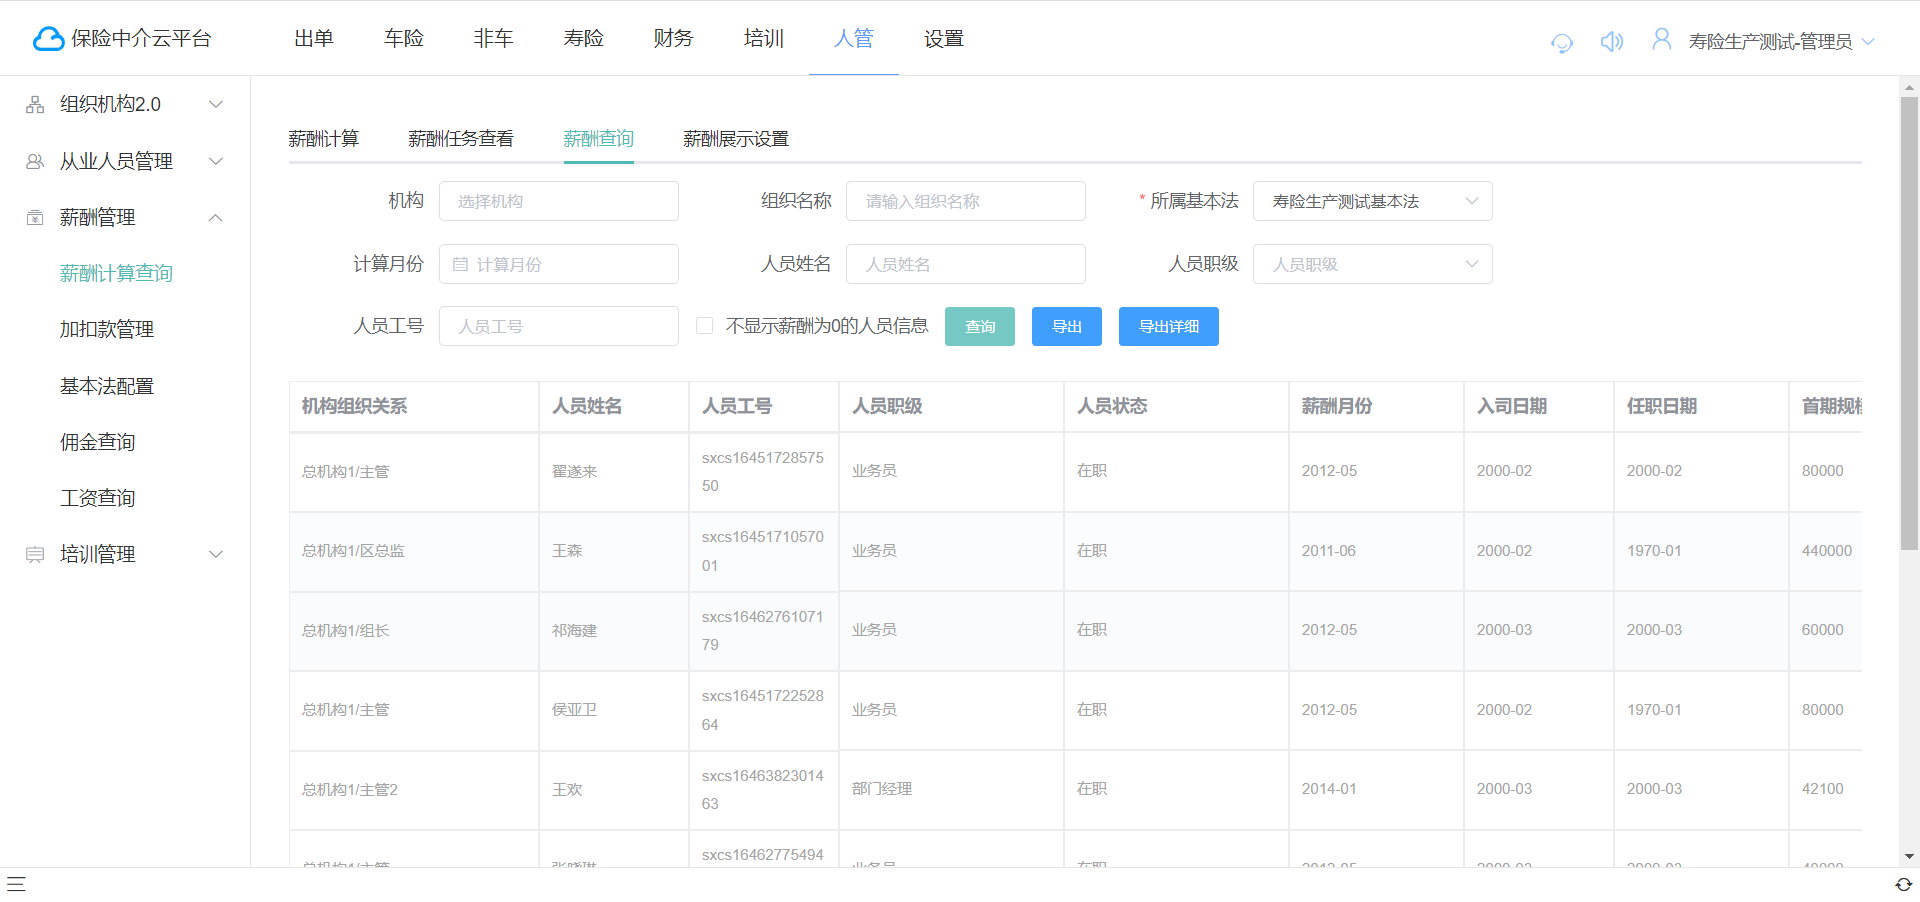Switch to the 薪酬任务查看 tab
The image size is (1920, 902).
pos(461,139)
